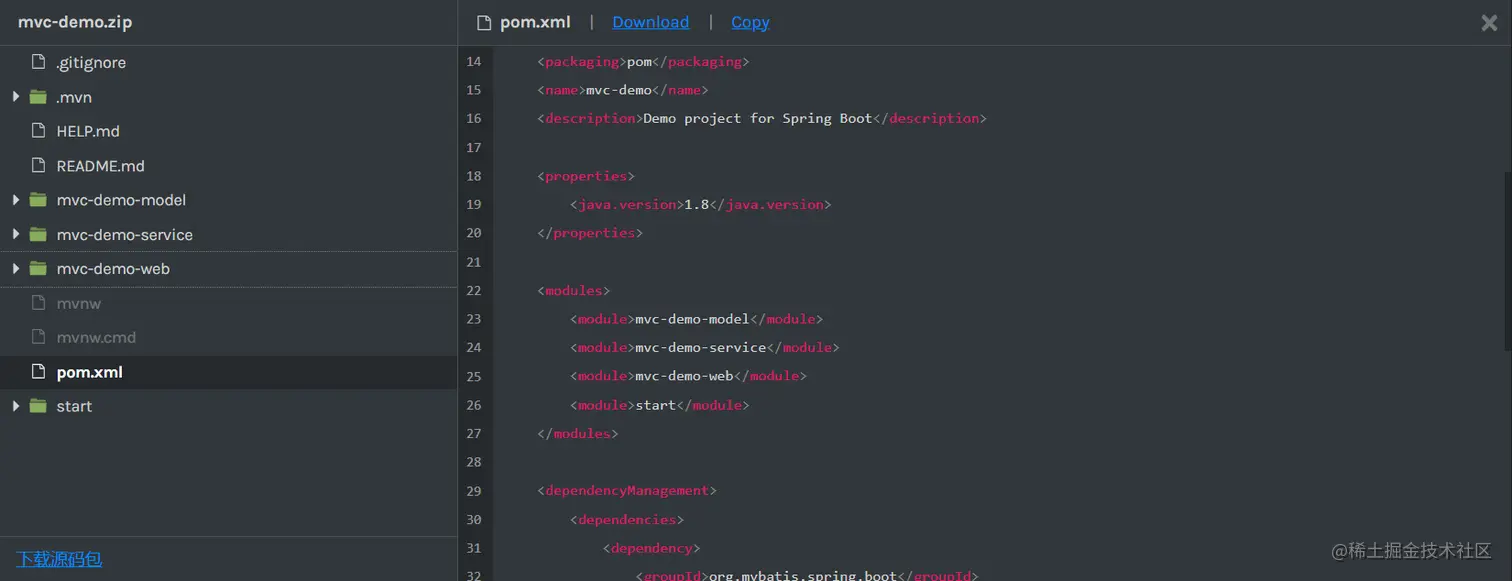Click the closing modules tag
Viewport: 1512px width, 581px height.
(x=578, y=433)
